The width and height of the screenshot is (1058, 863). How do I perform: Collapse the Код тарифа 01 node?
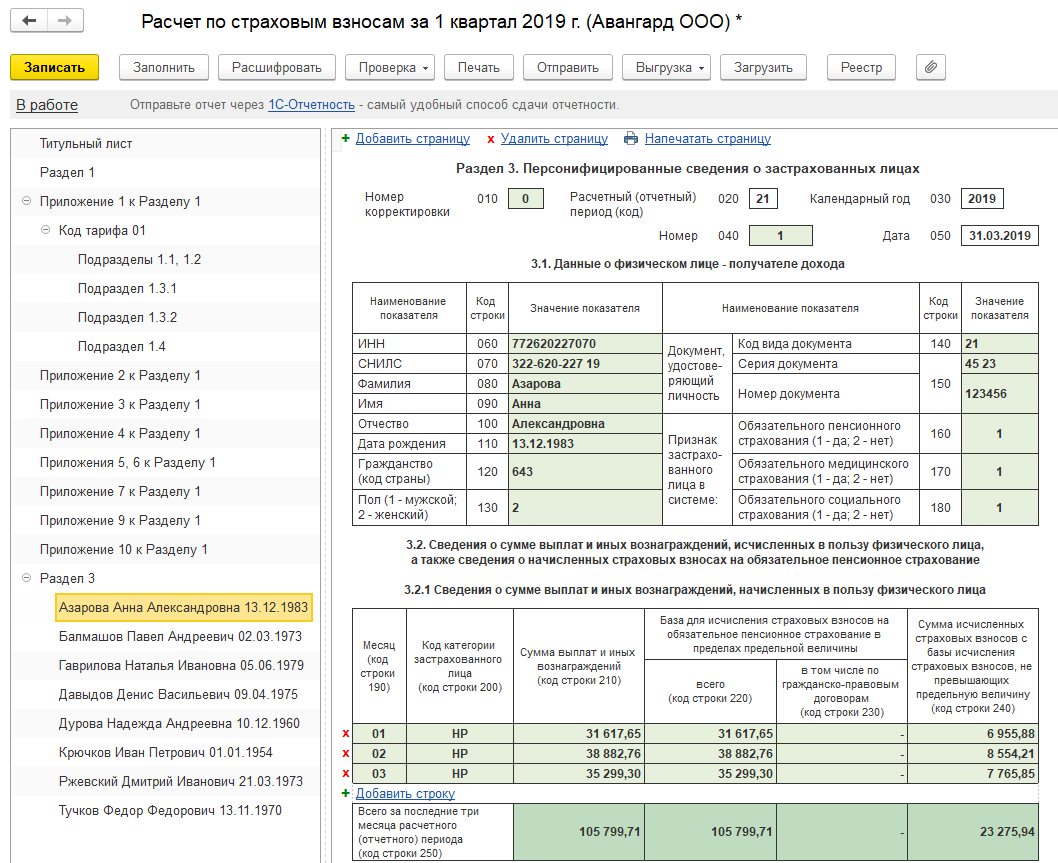(x=45, y=230)
